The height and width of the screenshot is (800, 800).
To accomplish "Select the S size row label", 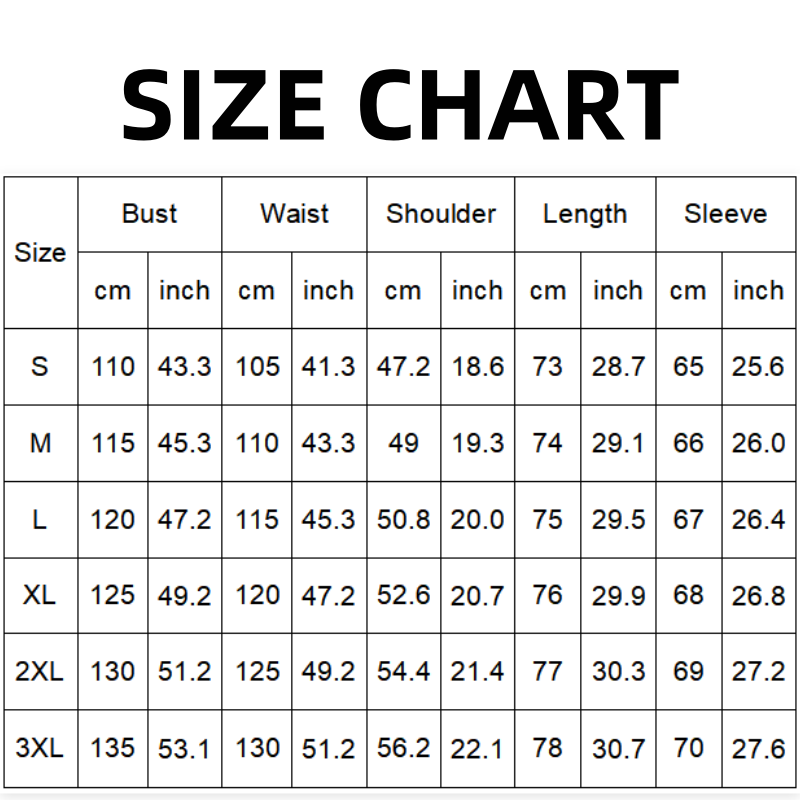I will tap(40, 367).
